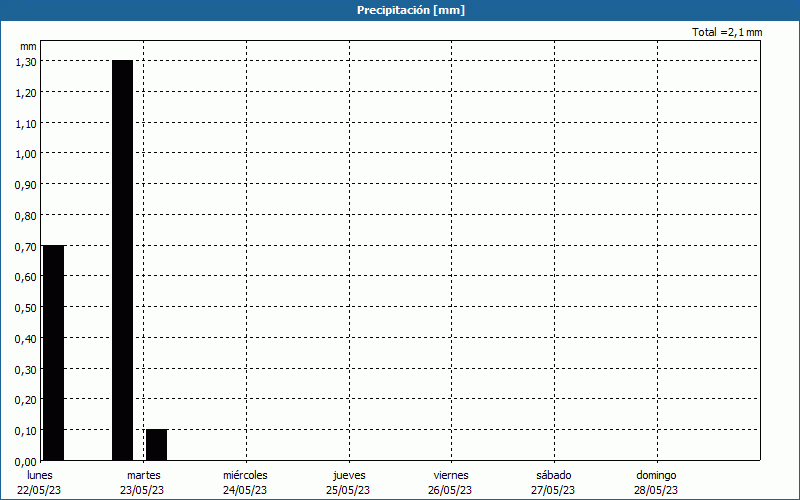The image size is (800, 500).
Task: Click the date "27/05/23"
Action: pos(553,490)
